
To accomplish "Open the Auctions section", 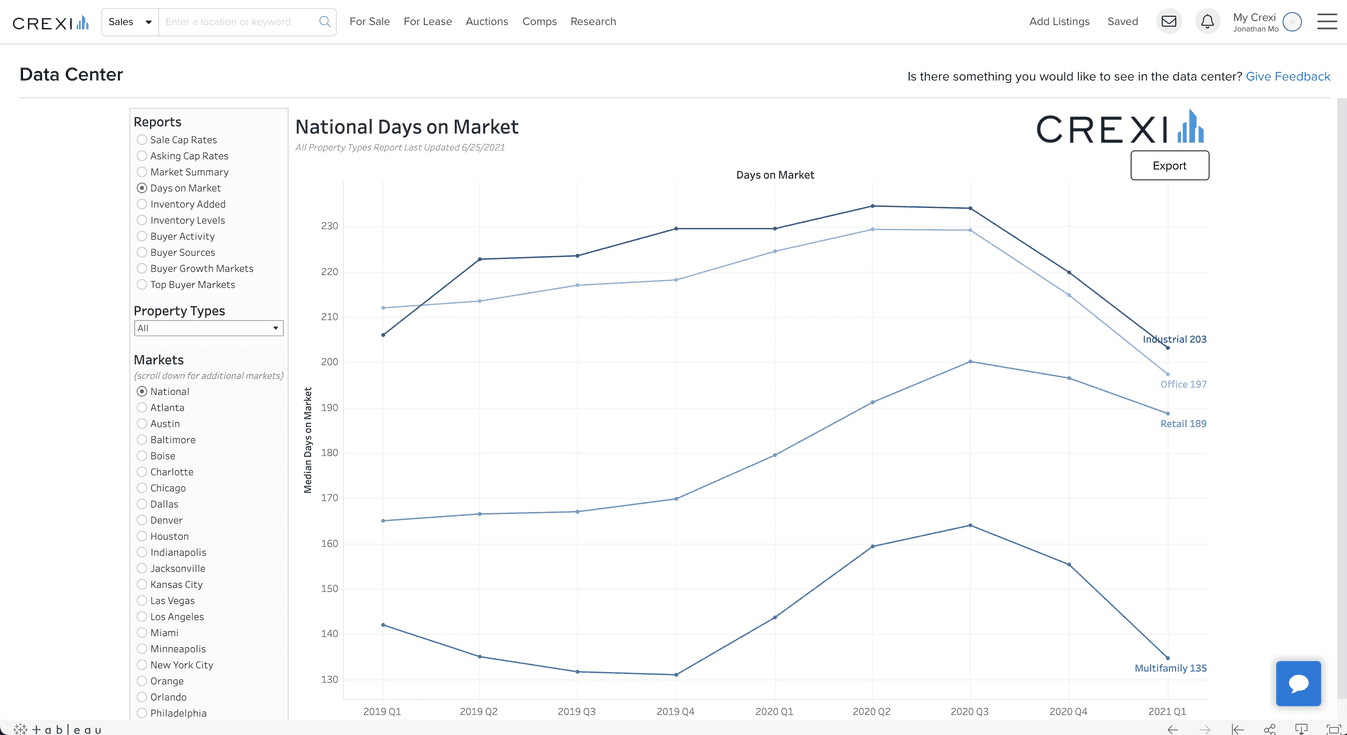I will tap(487, 20).
